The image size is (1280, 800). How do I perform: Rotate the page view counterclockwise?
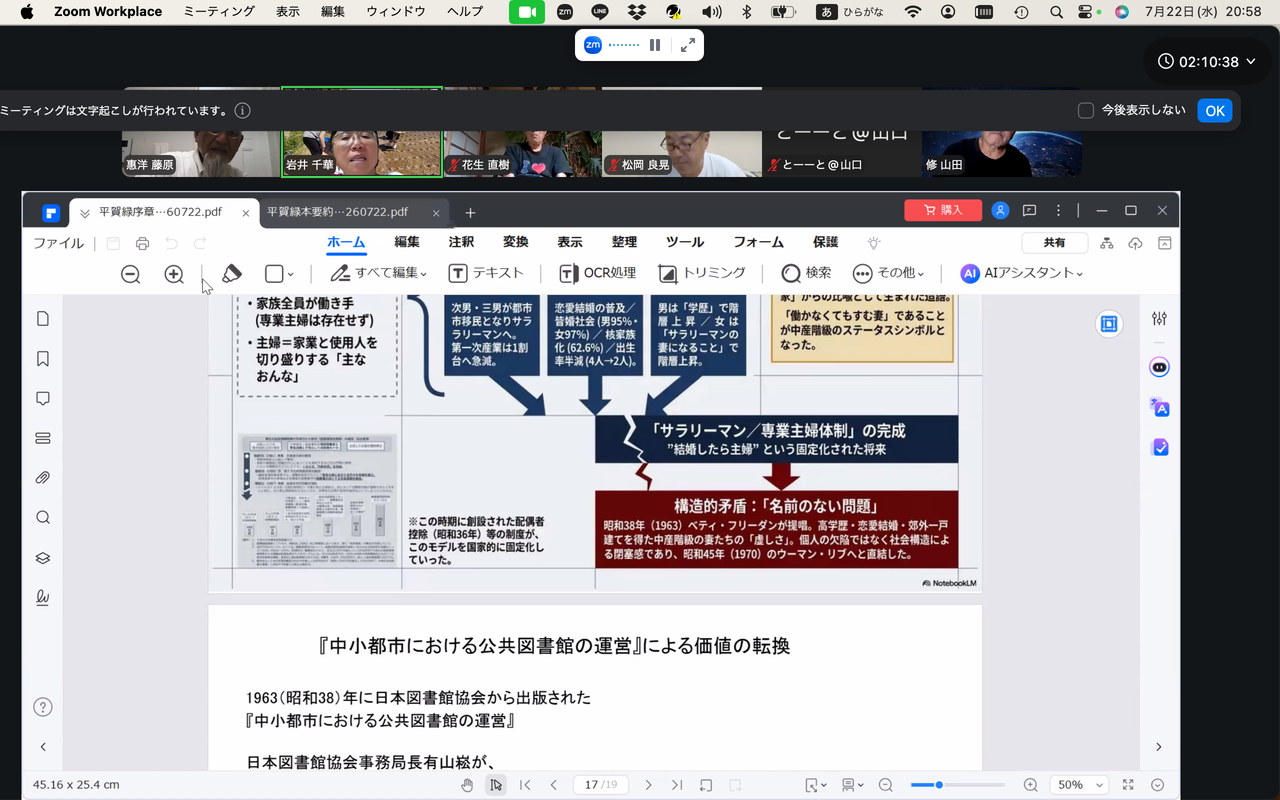click(706, 785)
